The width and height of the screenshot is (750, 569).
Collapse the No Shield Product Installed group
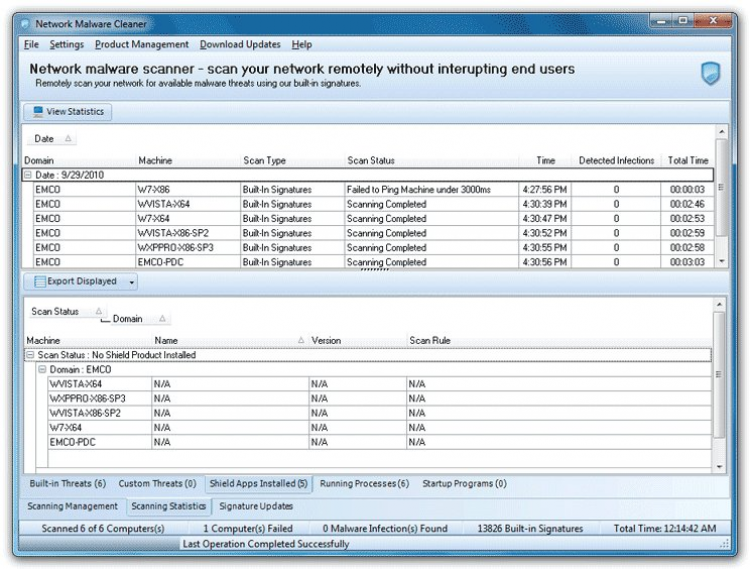click(29, 355)
